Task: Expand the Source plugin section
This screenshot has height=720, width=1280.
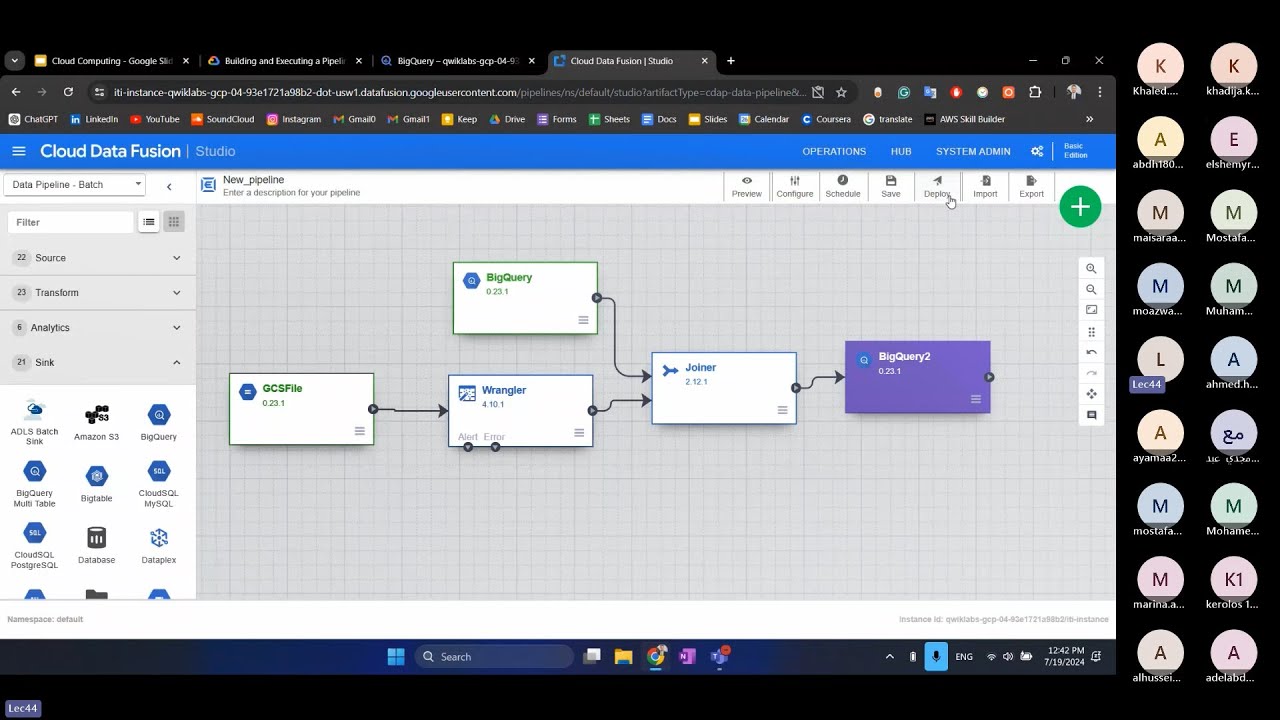Action: (x=98, y=258)
